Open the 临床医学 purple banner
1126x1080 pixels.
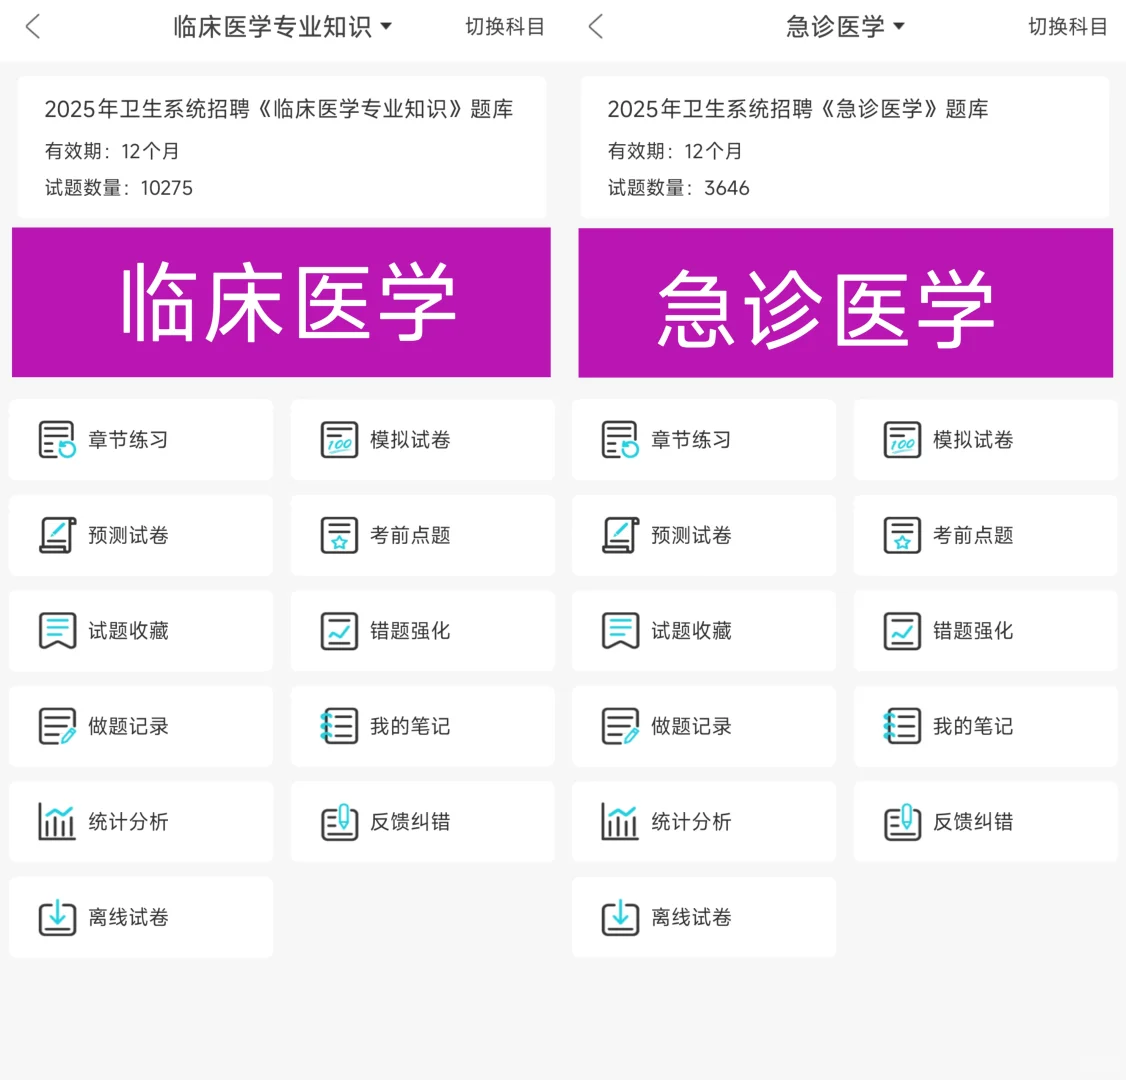coord(282,302)
